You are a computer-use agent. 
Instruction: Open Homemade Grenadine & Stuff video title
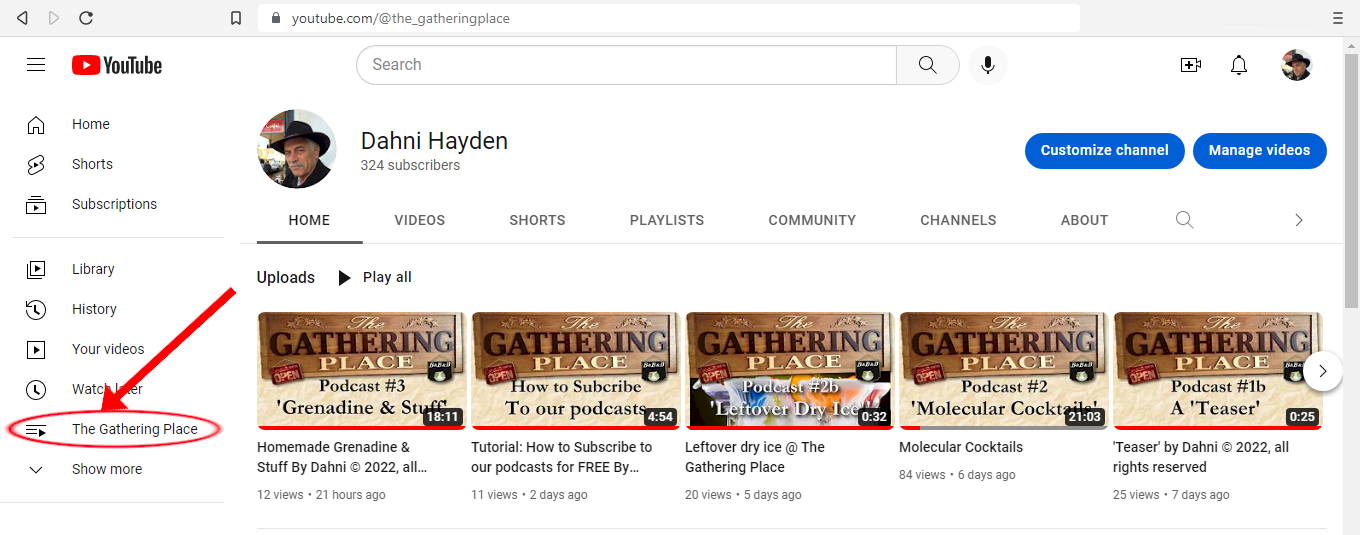(x=342, y=457)
